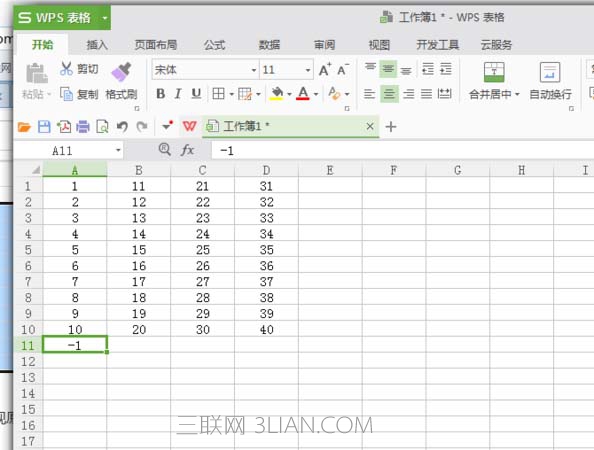Switch to the 插入 ribbon tab
594x450 pixels.
[x=97, y=45]
